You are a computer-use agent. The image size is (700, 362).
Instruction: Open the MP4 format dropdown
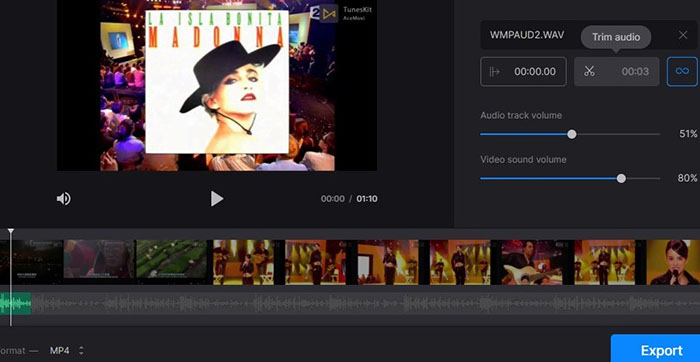(67, 350)
